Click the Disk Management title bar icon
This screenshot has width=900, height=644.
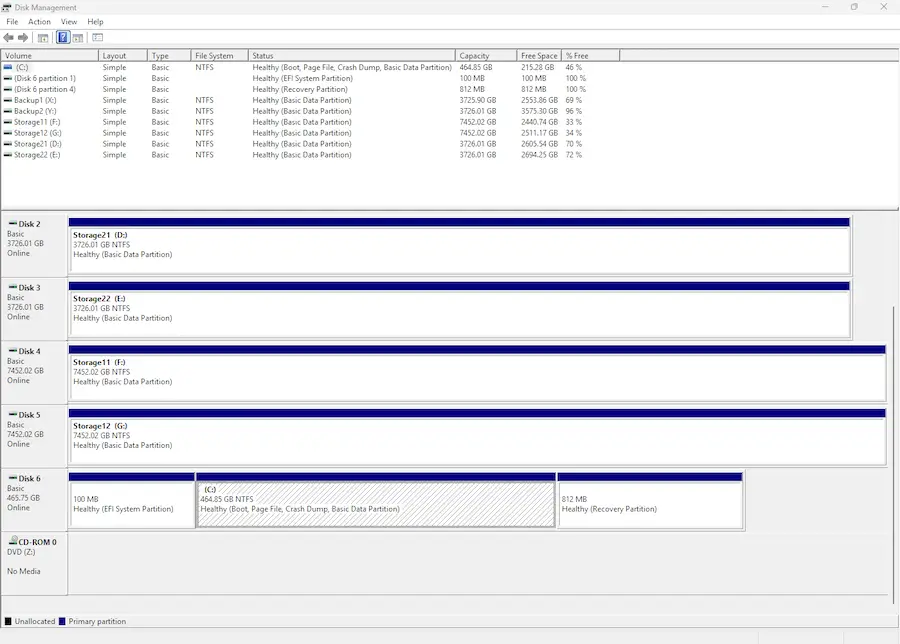(6, 7)
